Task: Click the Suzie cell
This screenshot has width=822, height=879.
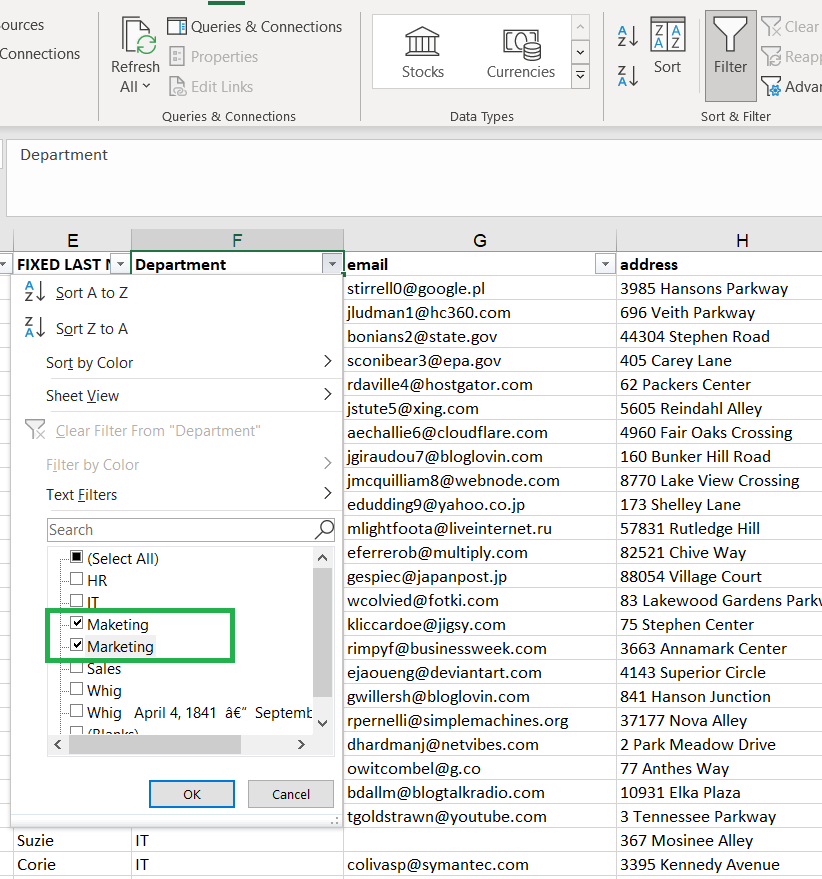Action: coord(72,840)
